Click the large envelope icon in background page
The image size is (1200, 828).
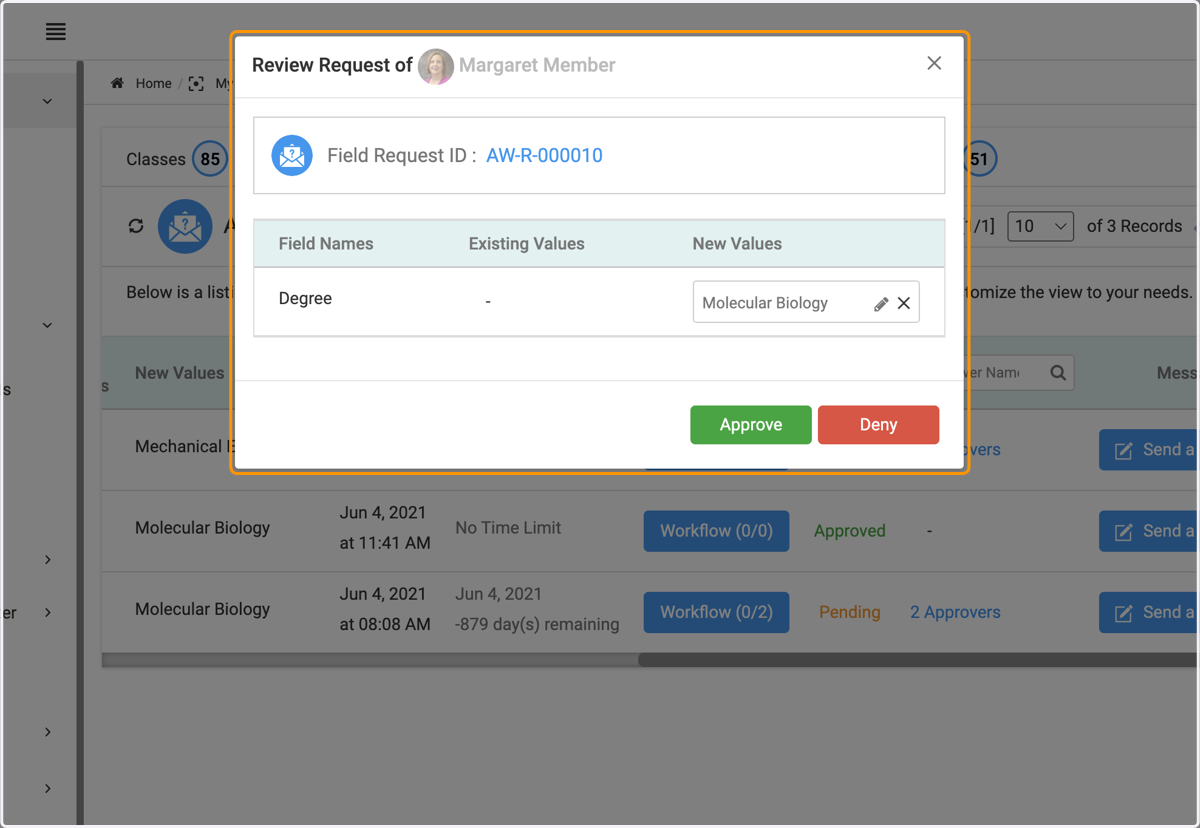coord(185,226)
